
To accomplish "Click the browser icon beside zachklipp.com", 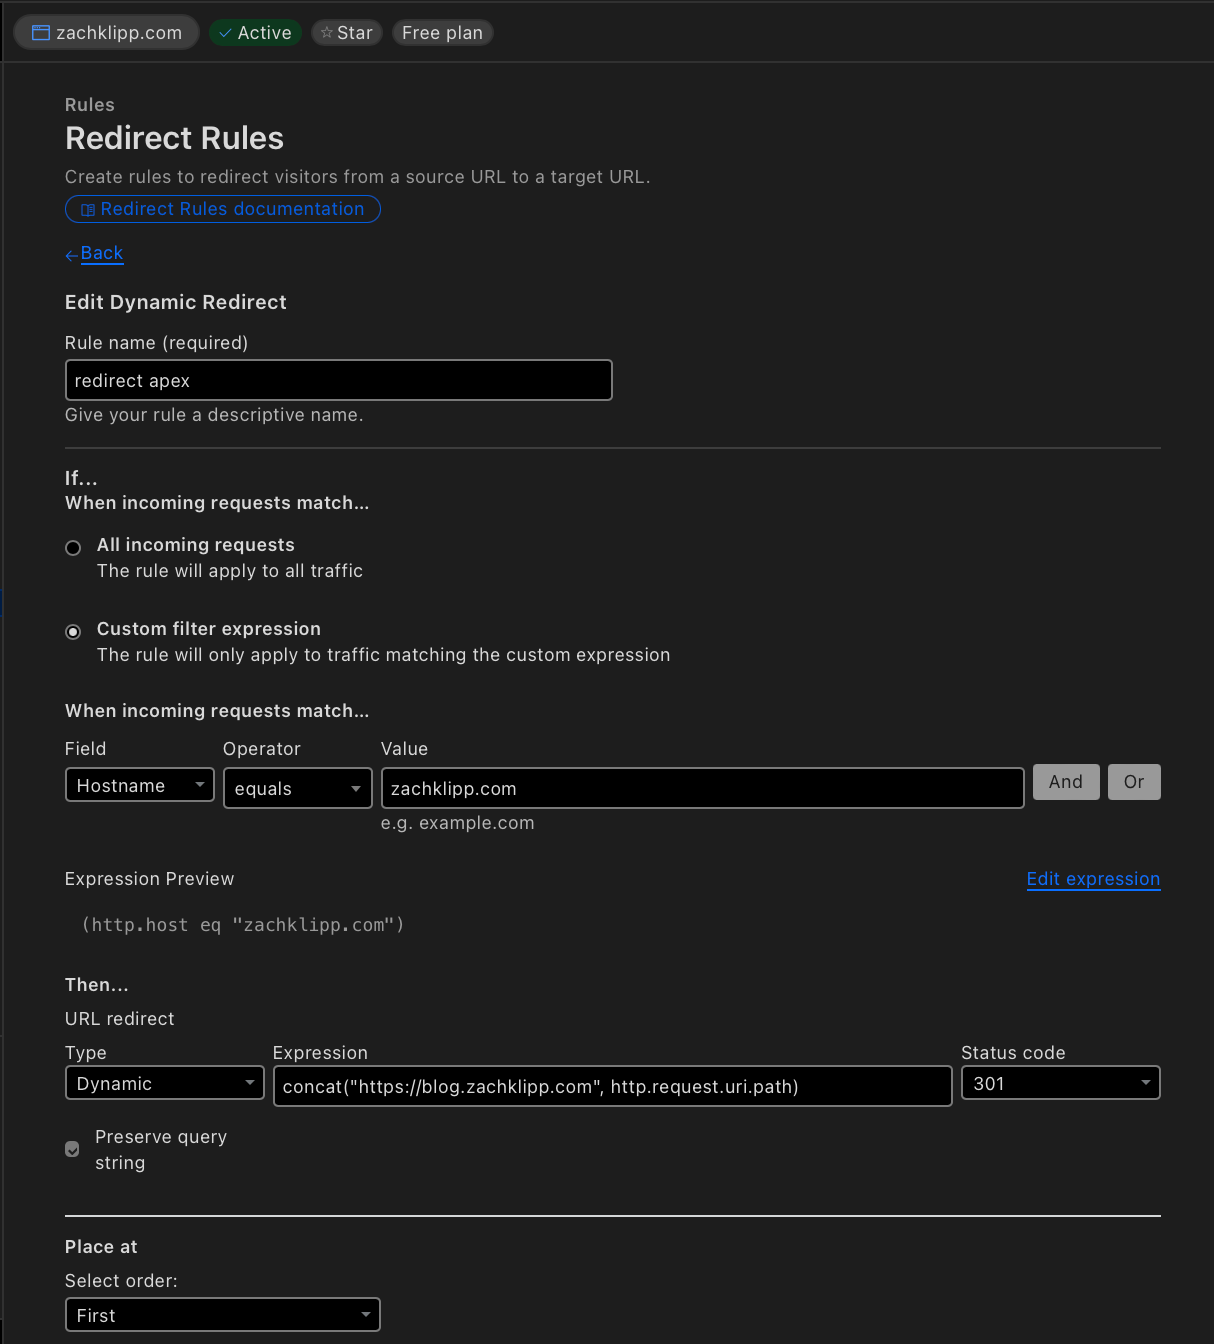I will [x=39, y=32].
